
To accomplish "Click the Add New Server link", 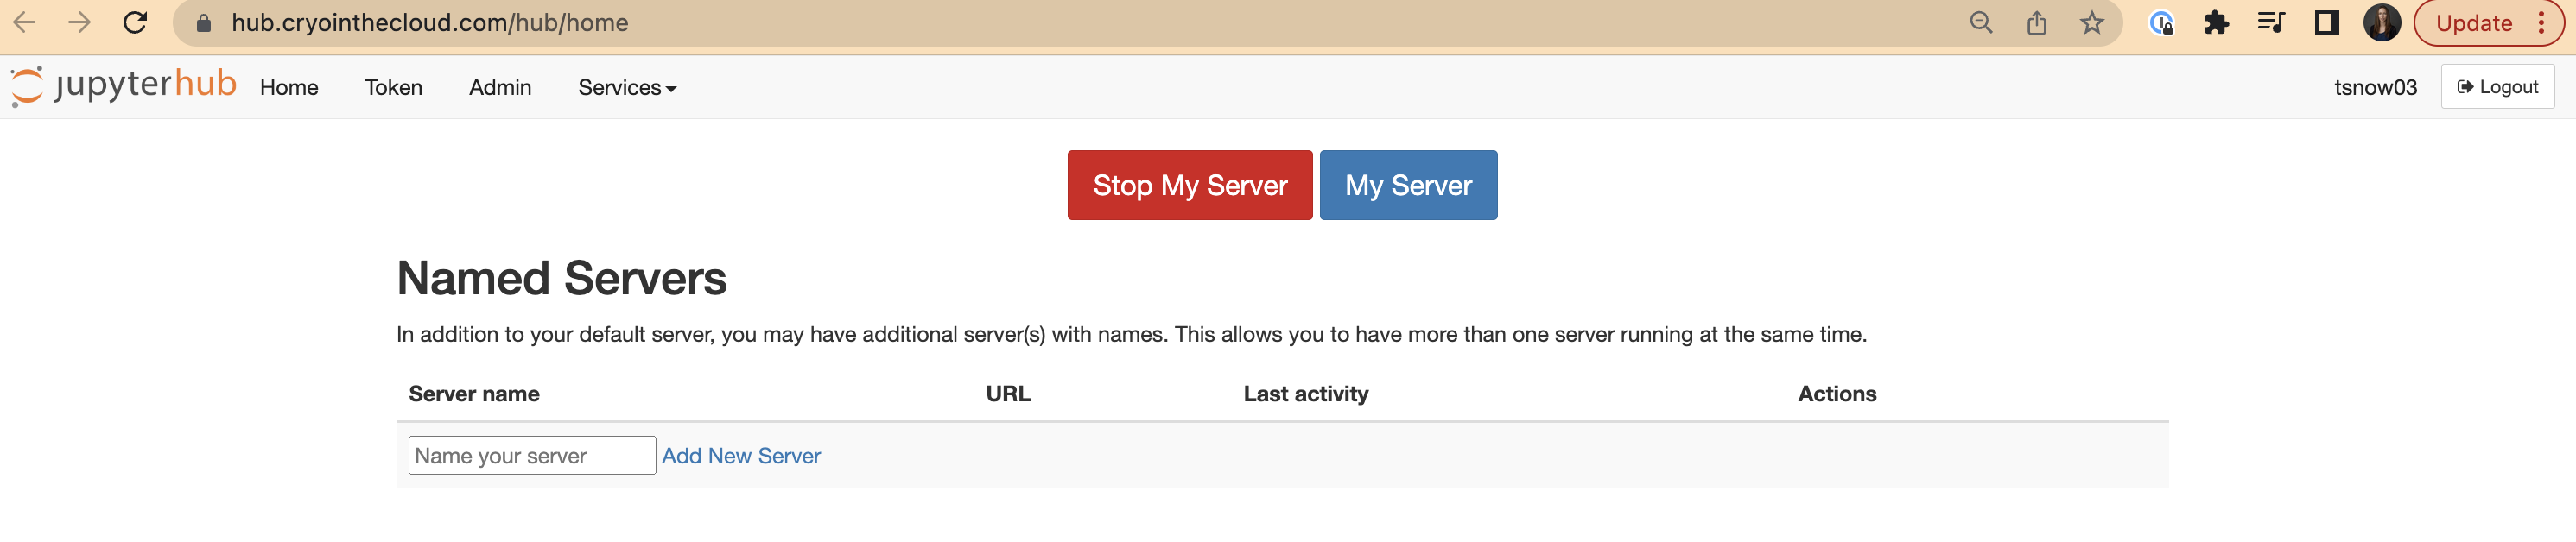I will (741, 456).
